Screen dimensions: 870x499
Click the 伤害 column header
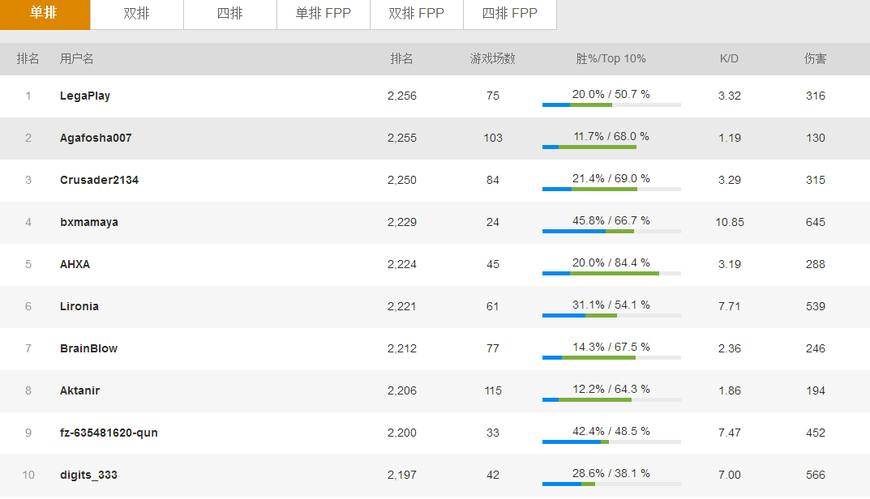[815, 59]
